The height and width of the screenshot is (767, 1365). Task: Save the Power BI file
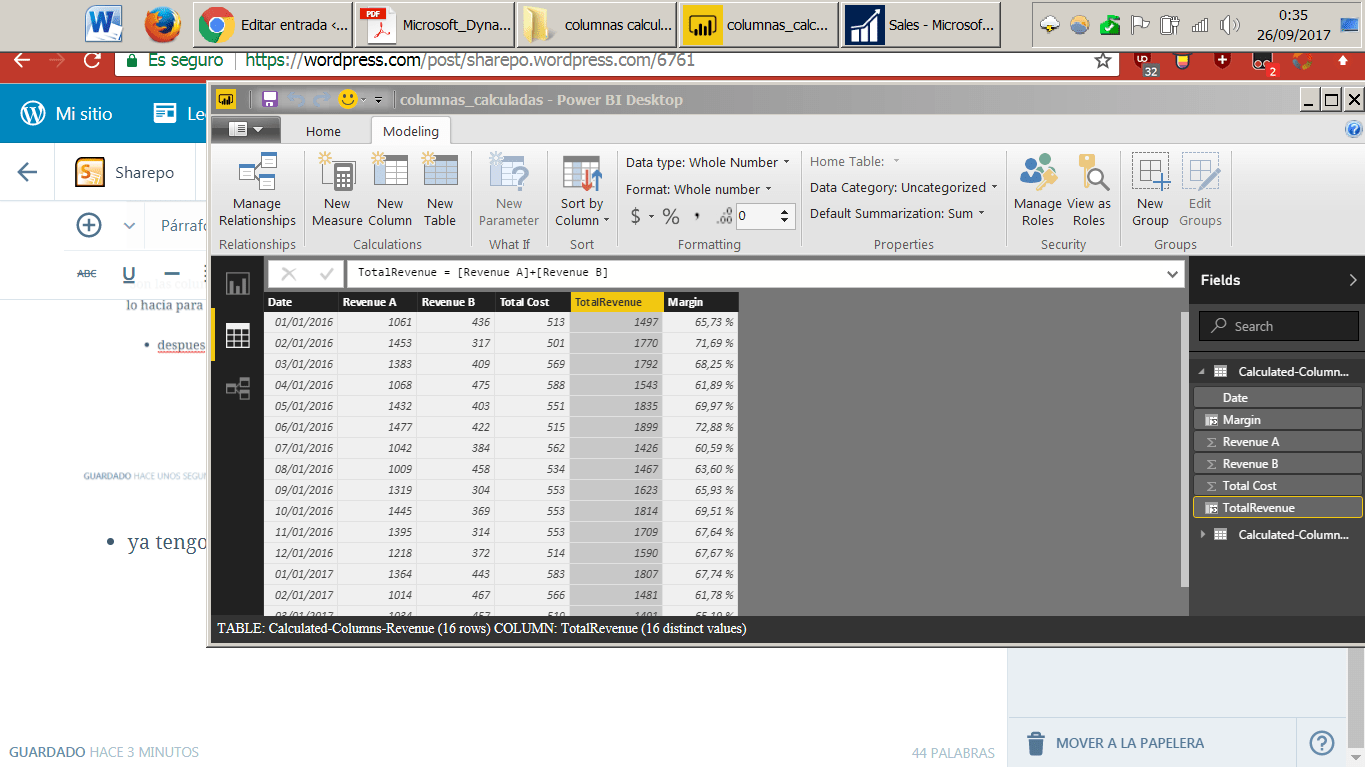269,99
